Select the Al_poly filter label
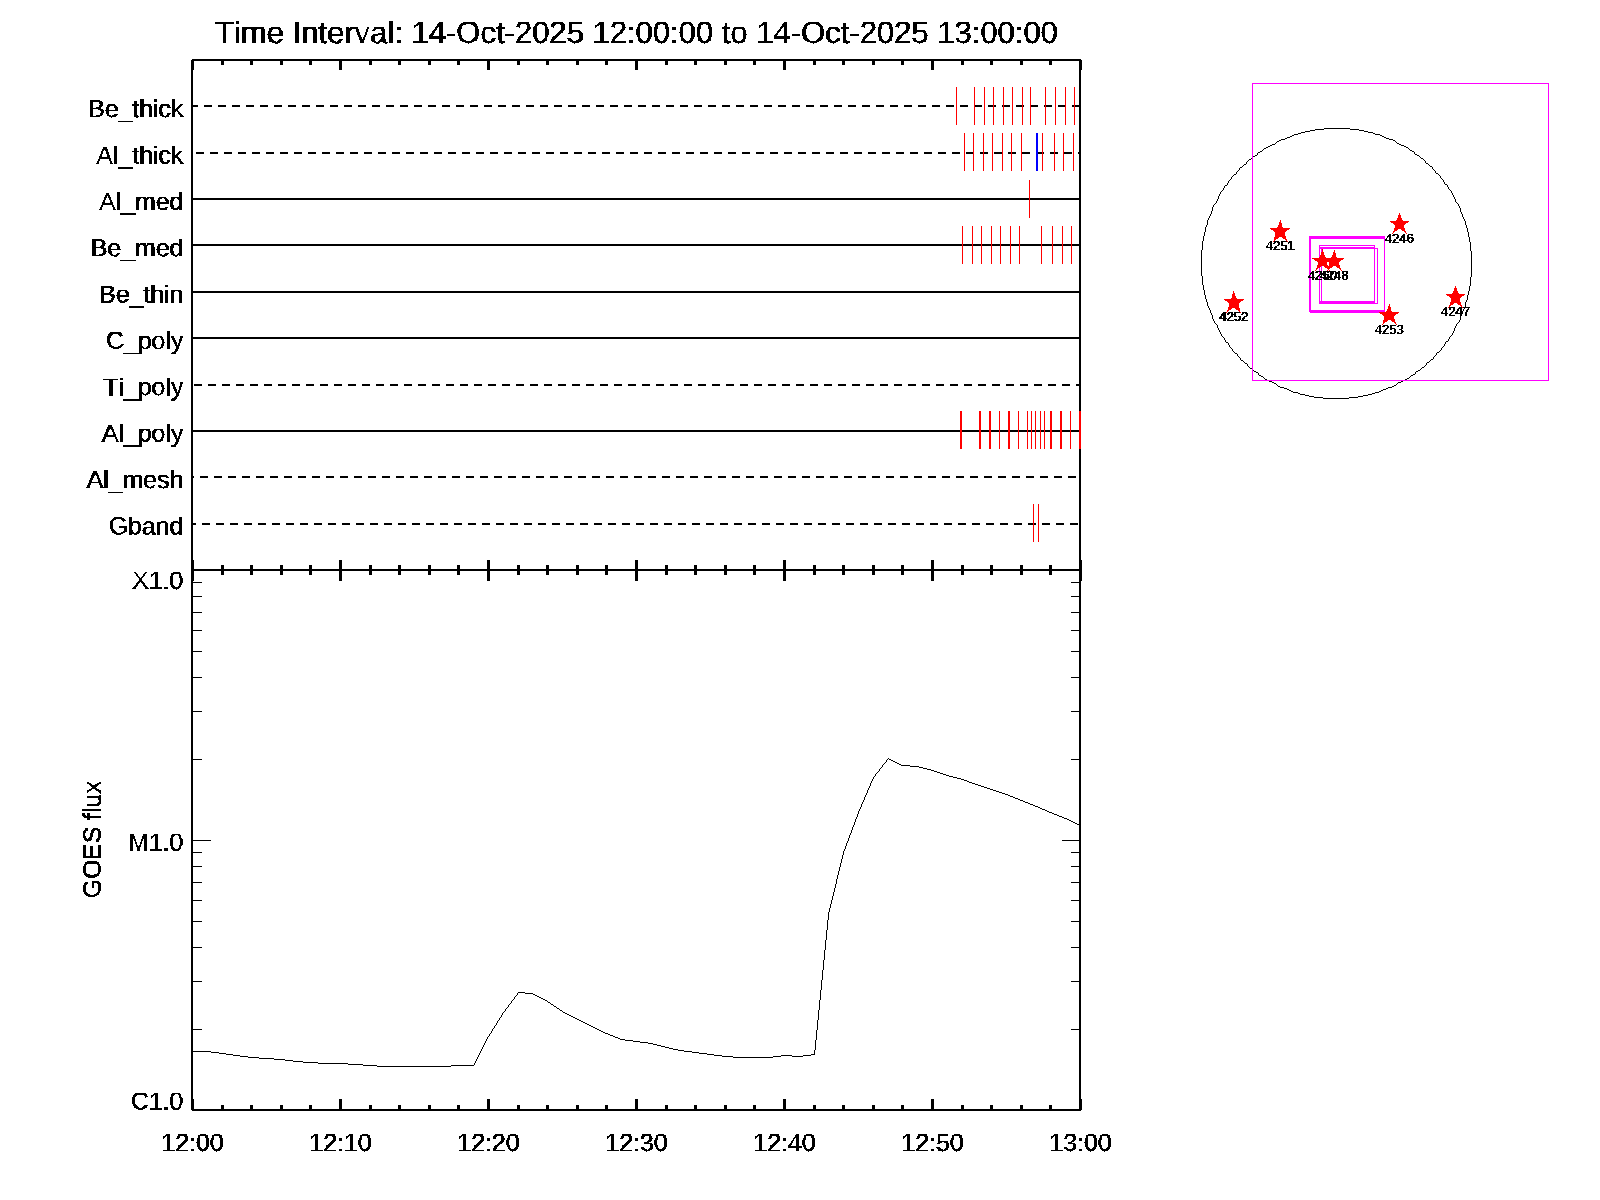The image size is (1600, 1200). point(142,434)
